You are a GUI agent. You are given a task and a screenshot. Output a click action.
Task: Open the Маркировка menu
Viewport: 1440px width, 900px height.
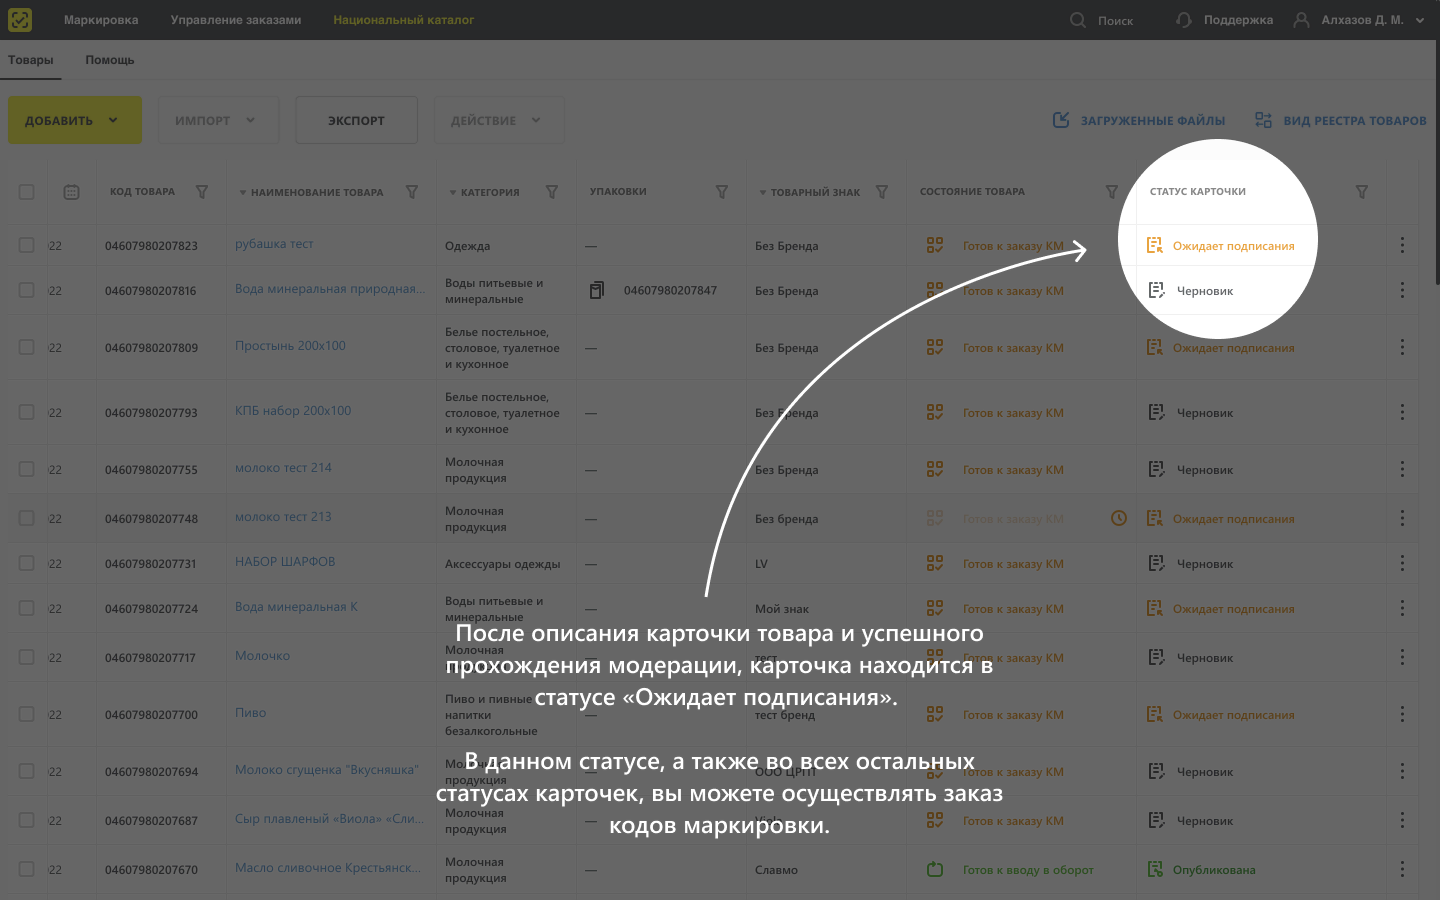(101, 20)
